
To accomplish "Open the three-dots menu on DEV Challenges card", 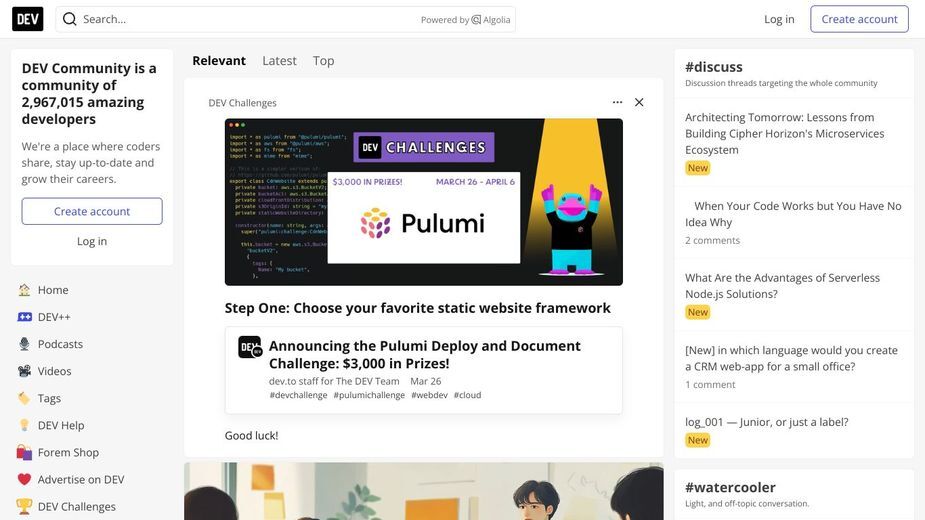I will pyautogui.click(x=617, y=102).
